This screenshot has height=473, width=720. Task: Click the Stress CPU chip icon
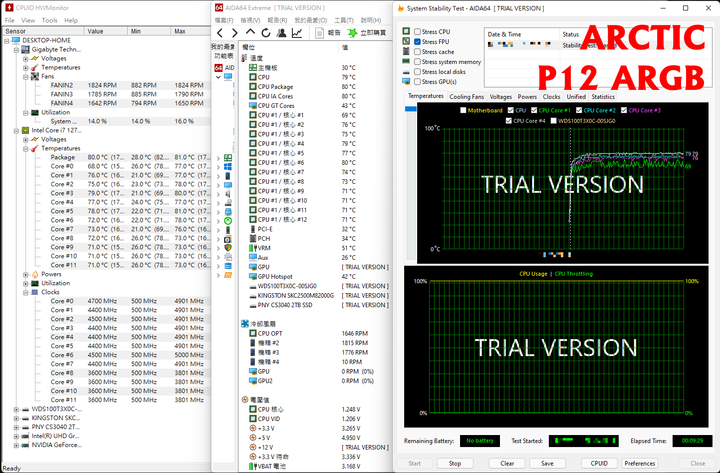(x=406, y=31)
